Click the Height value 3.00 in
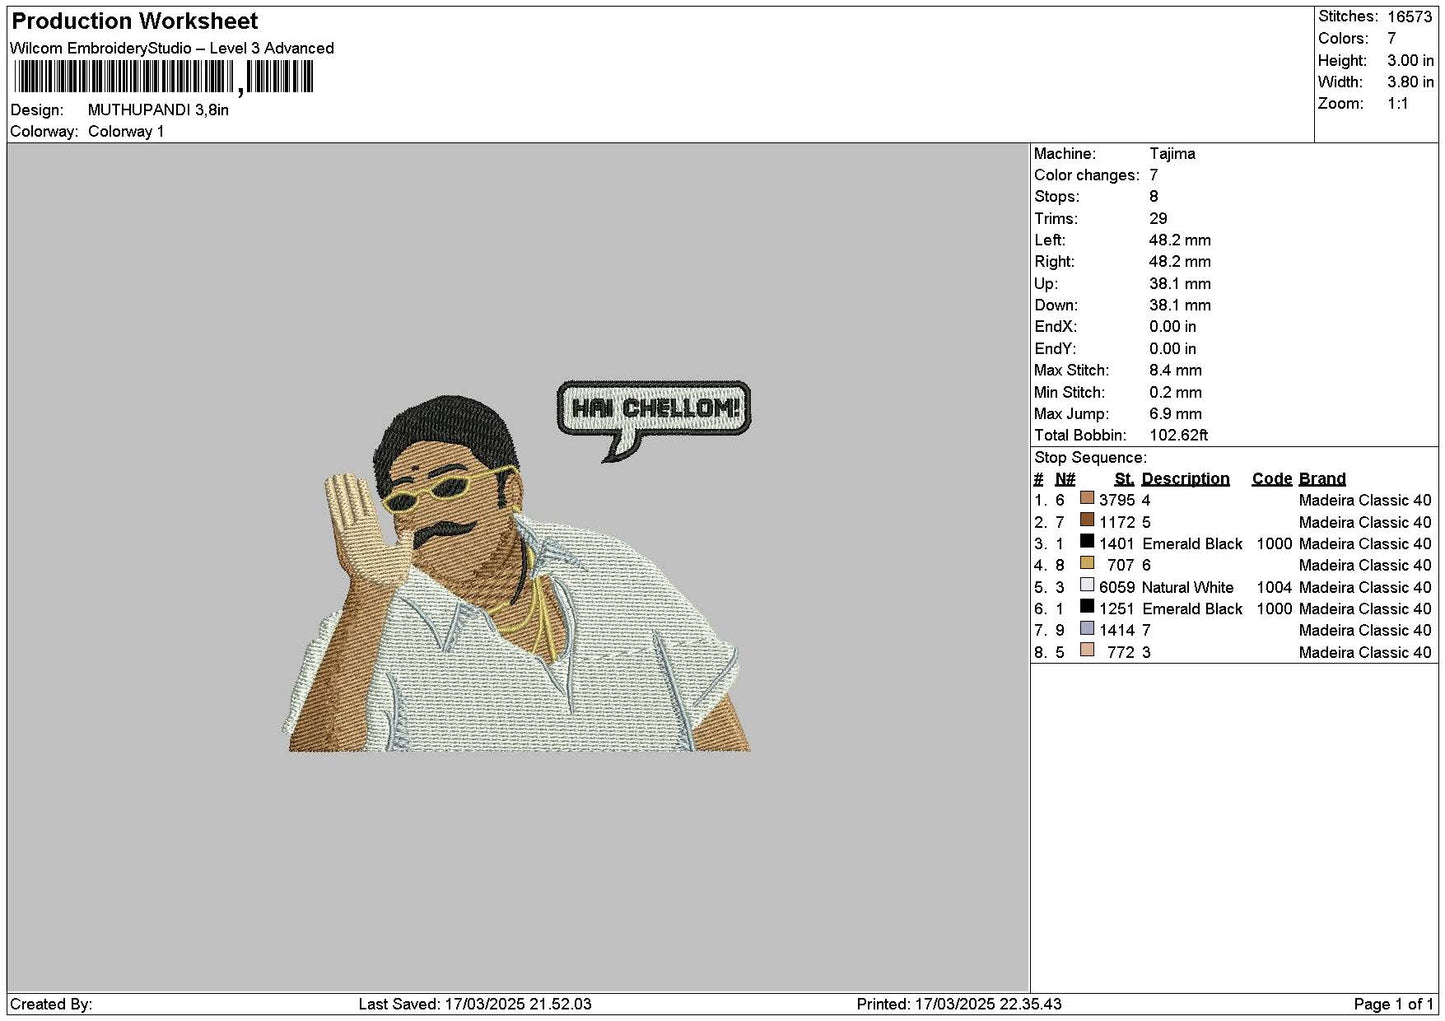 point(1410,61)
